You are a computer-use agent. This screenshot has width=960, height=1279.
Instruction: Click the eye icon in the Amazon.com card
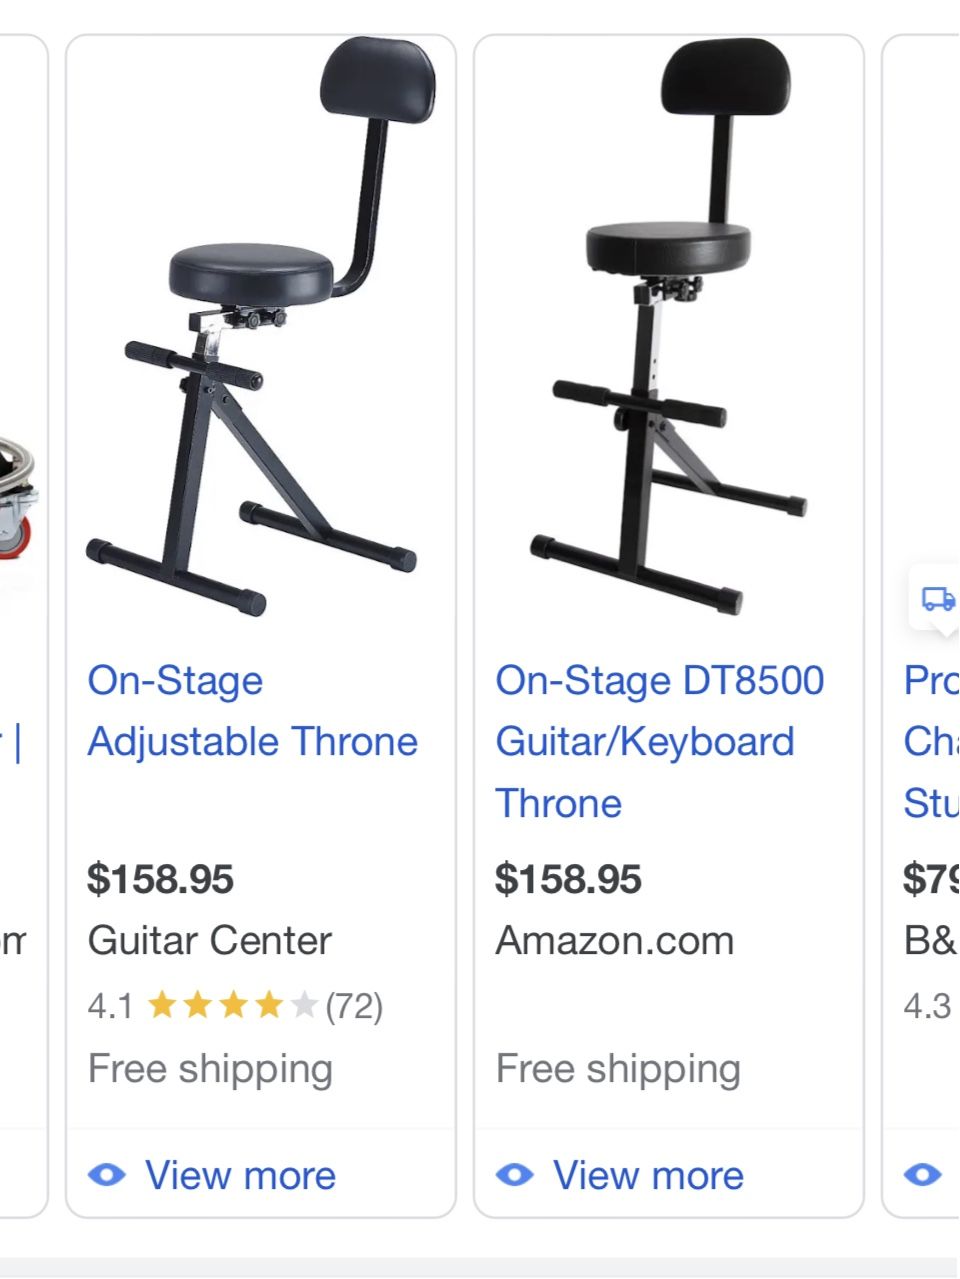pos(515,1175)
